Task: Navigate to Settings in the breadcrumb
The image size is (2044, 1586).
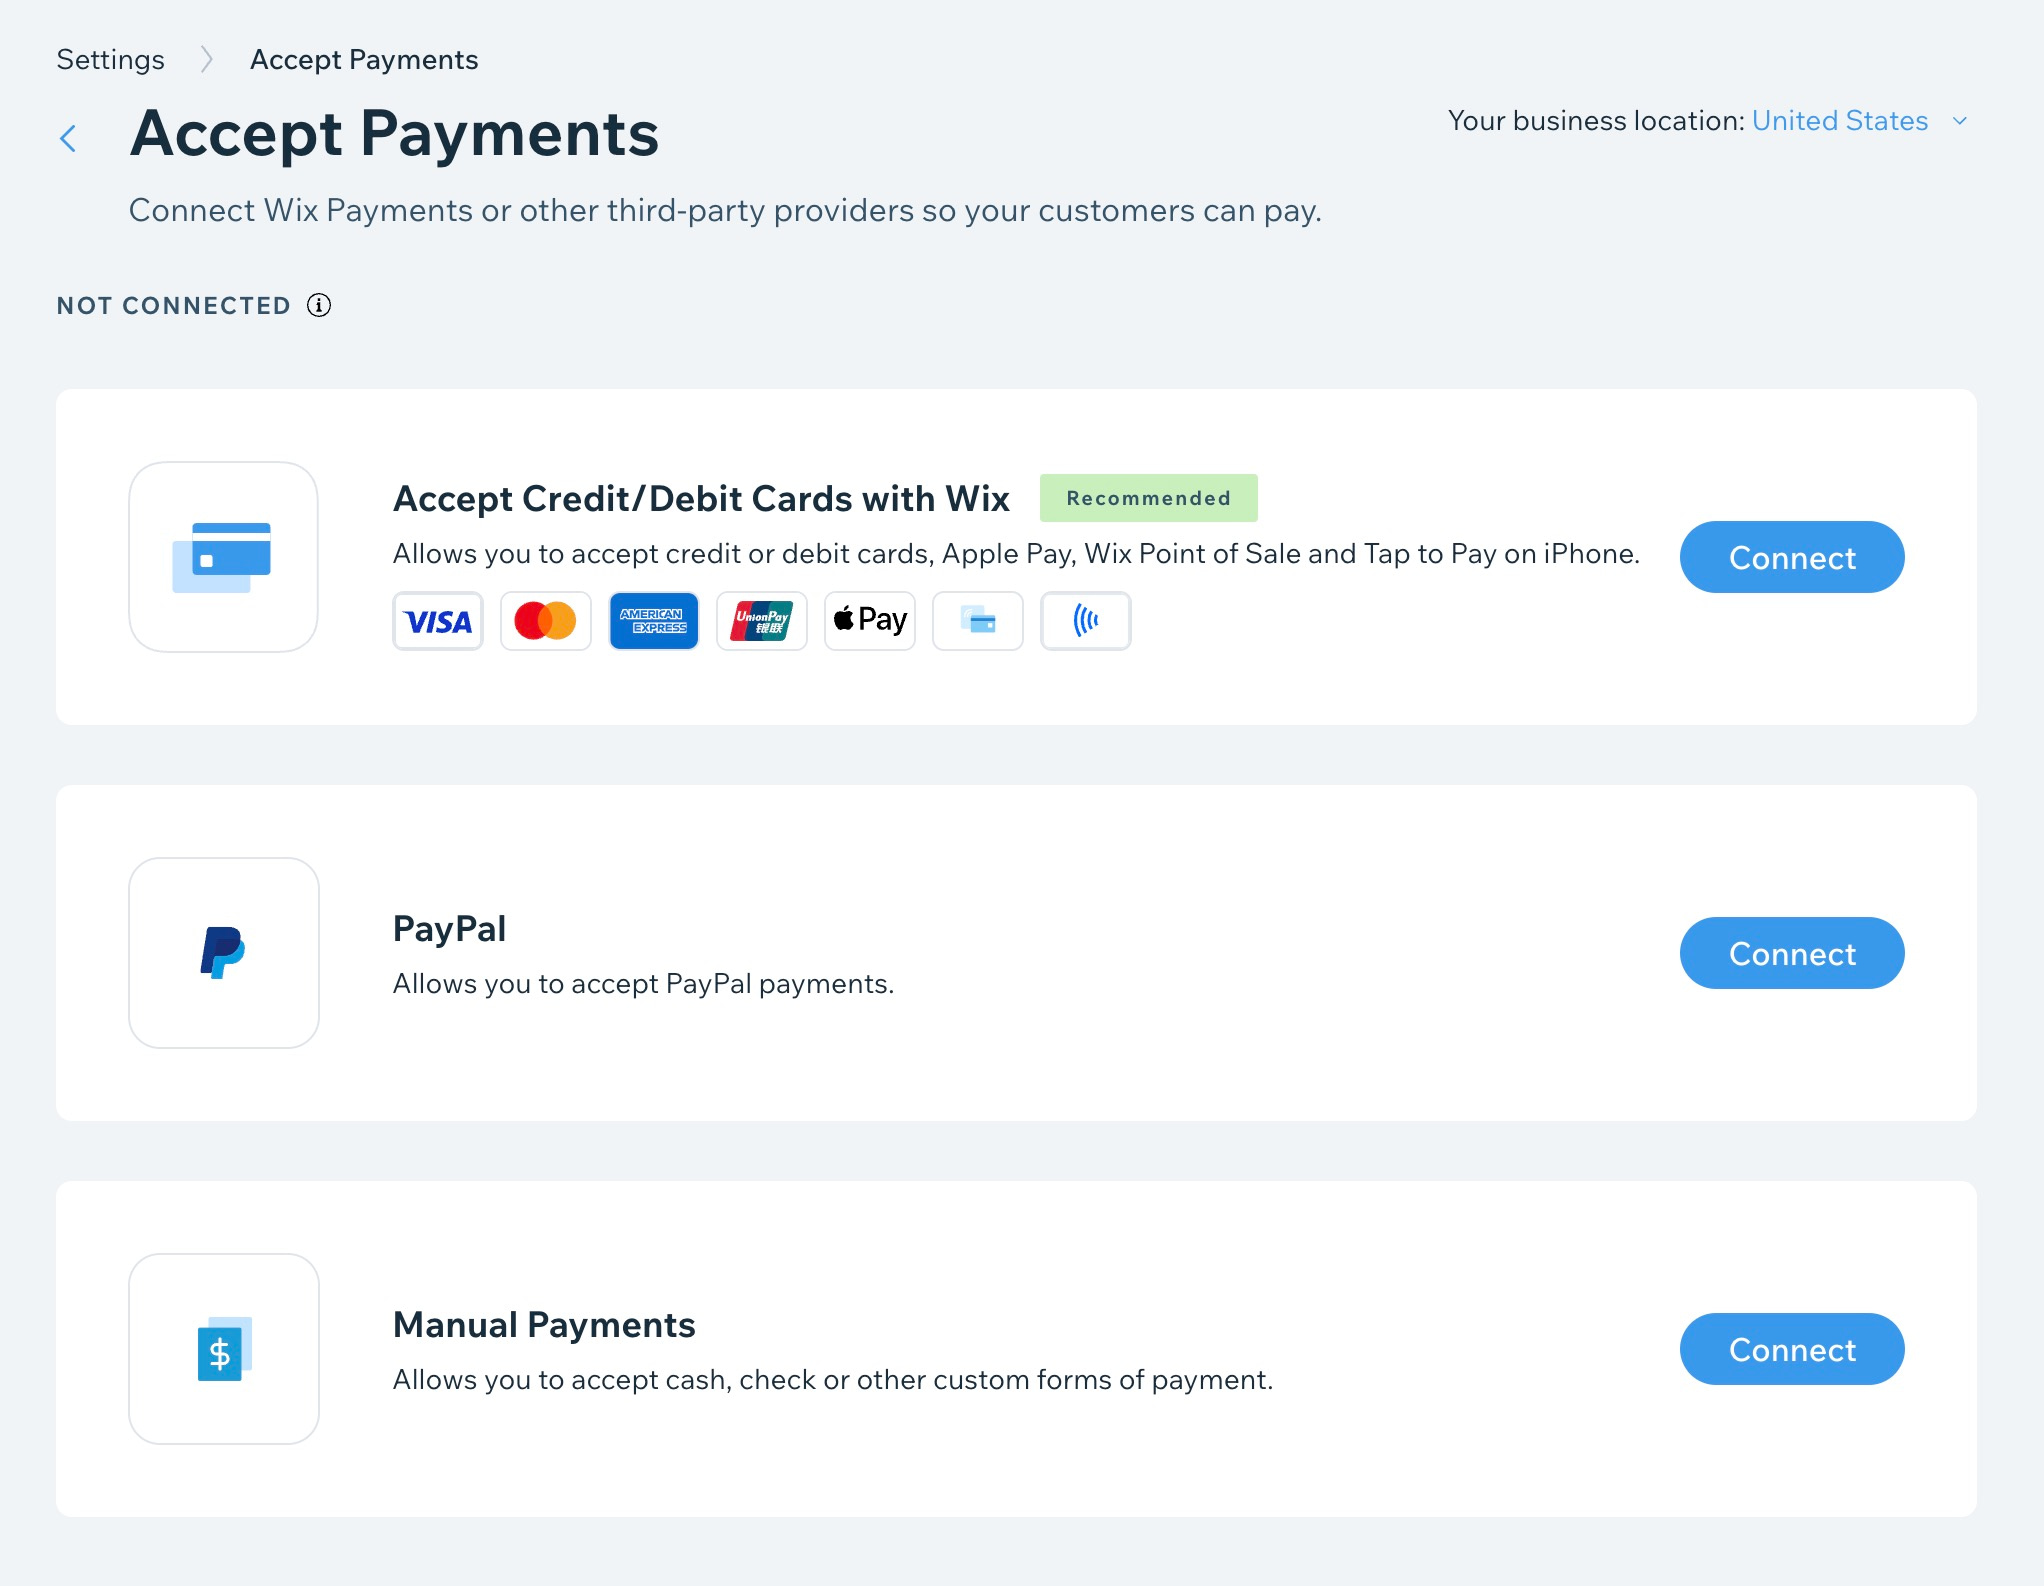Action: click(110, 59)
